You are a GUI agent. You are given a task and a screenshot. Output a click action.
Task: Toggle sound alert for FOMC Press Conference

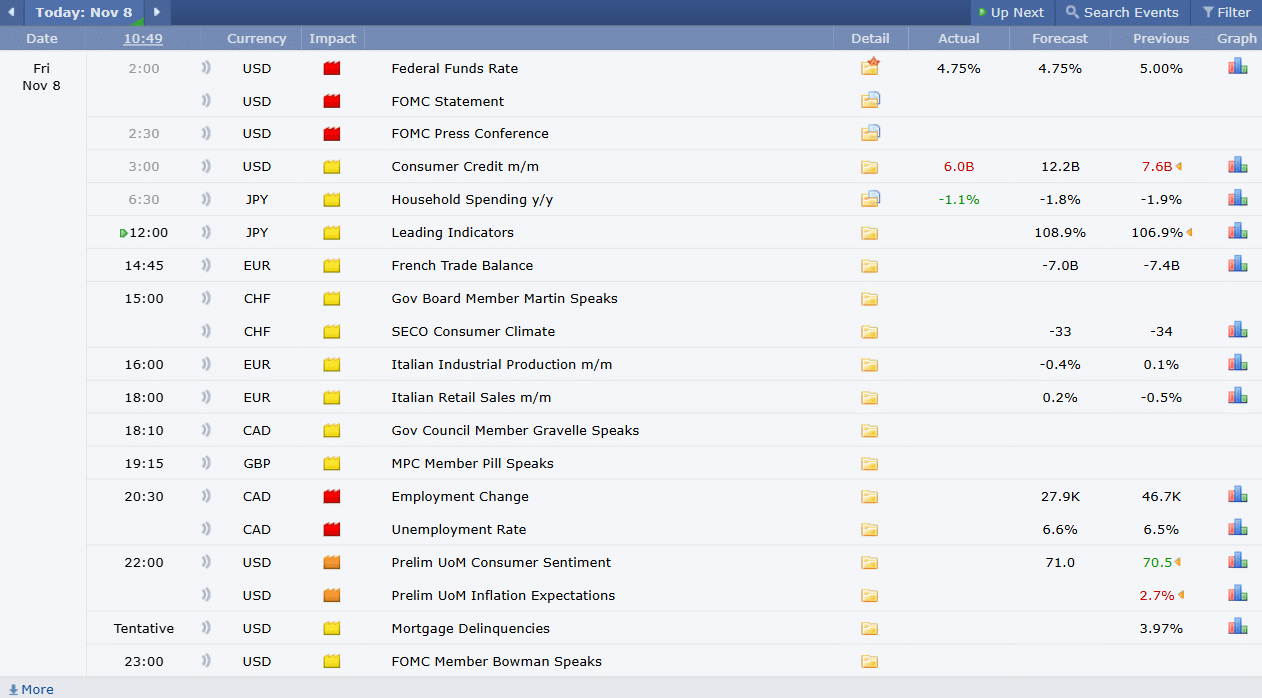[x=206, y=133]
